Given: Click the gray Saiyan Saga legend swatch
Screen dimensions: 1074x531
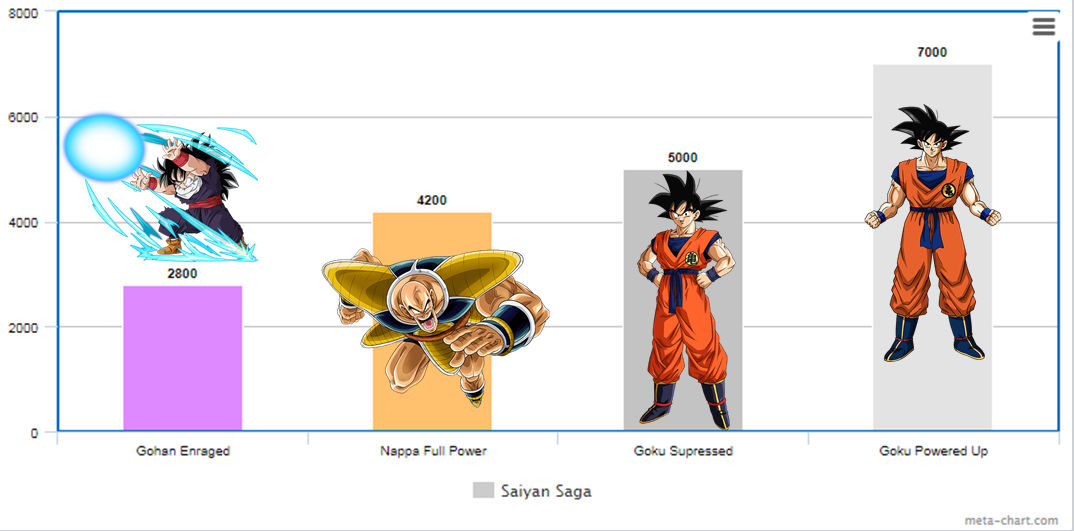Looking at the screenshot, I should pos(483,490).
